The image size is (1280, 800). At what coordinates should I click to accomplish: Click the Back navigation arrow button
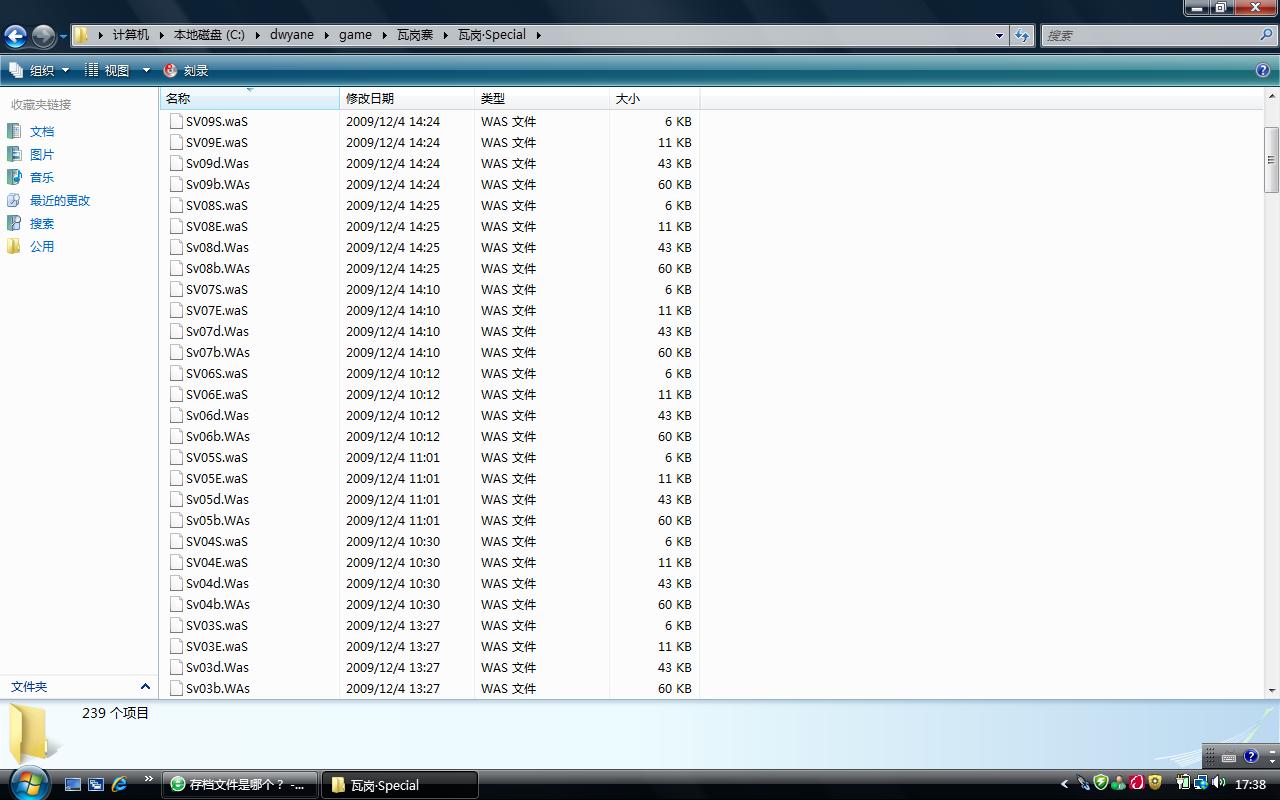pyautogui.click(x=15, y=36)
